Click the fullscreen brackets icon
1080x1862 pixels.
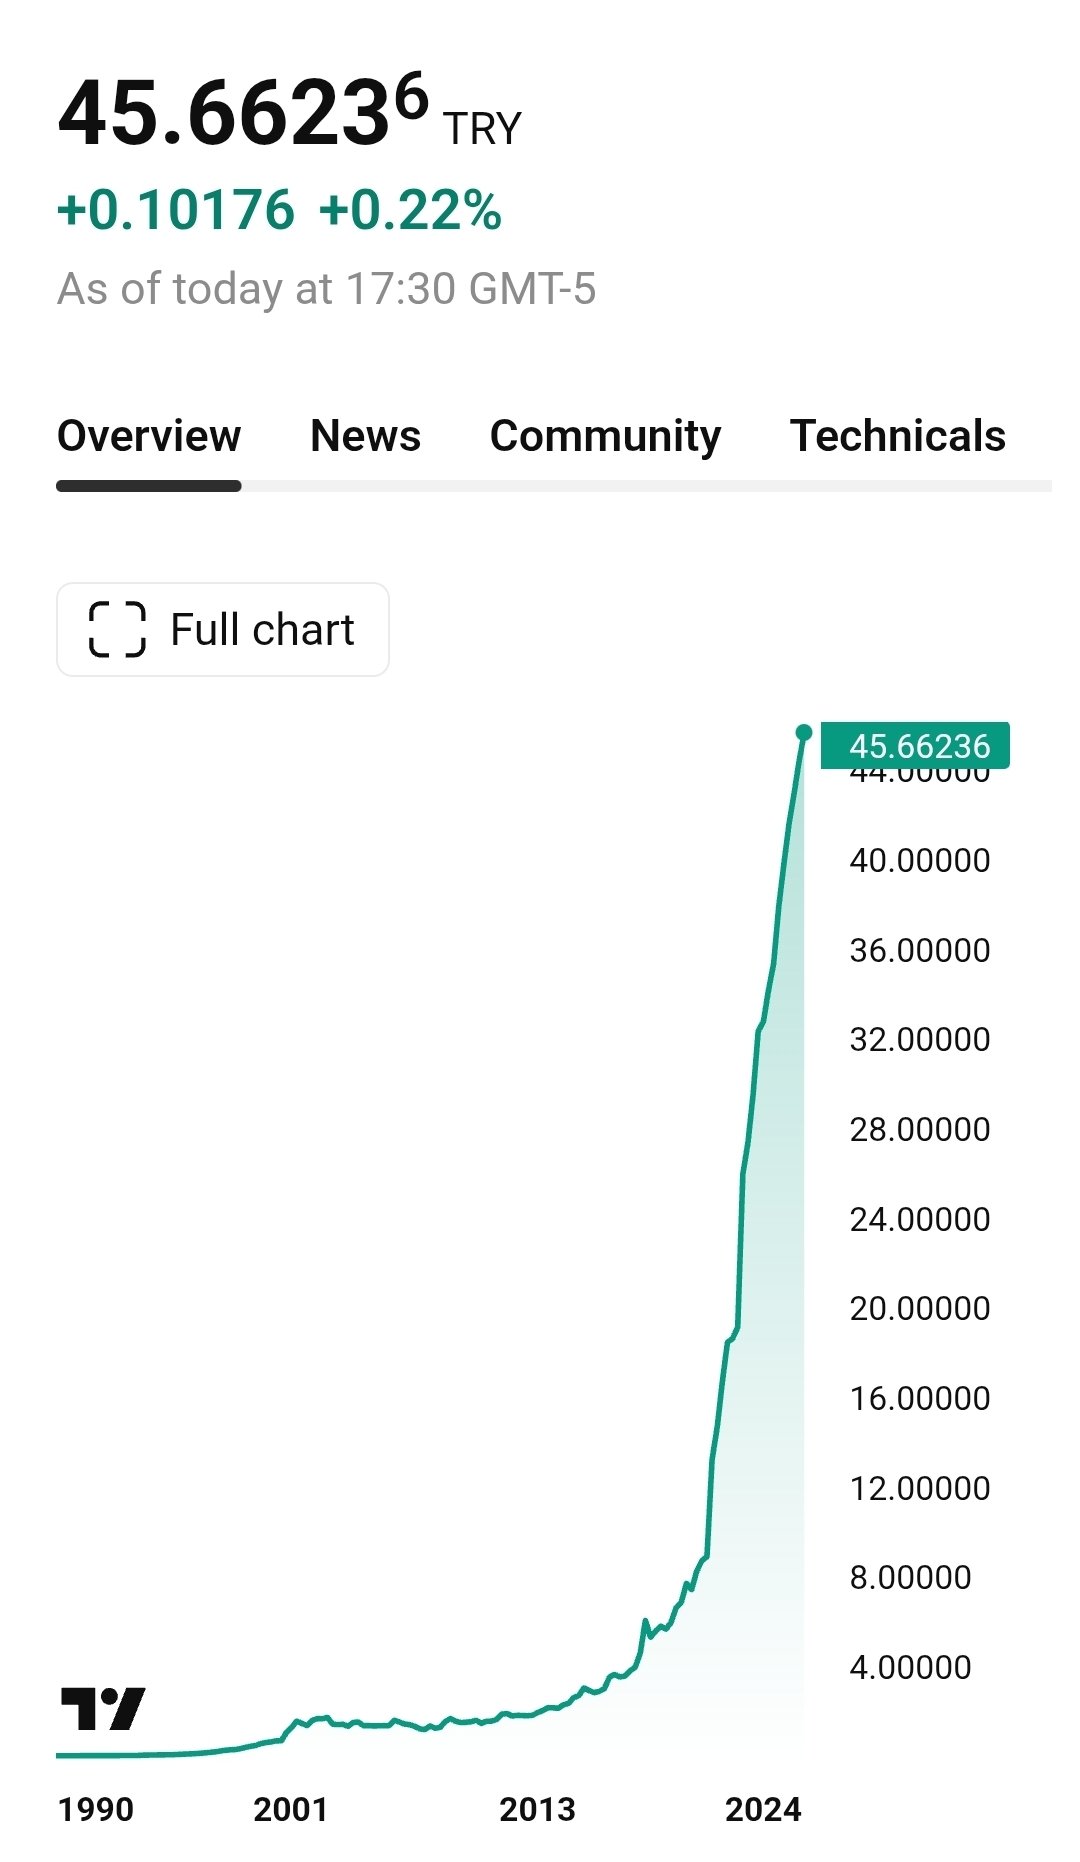117,630
